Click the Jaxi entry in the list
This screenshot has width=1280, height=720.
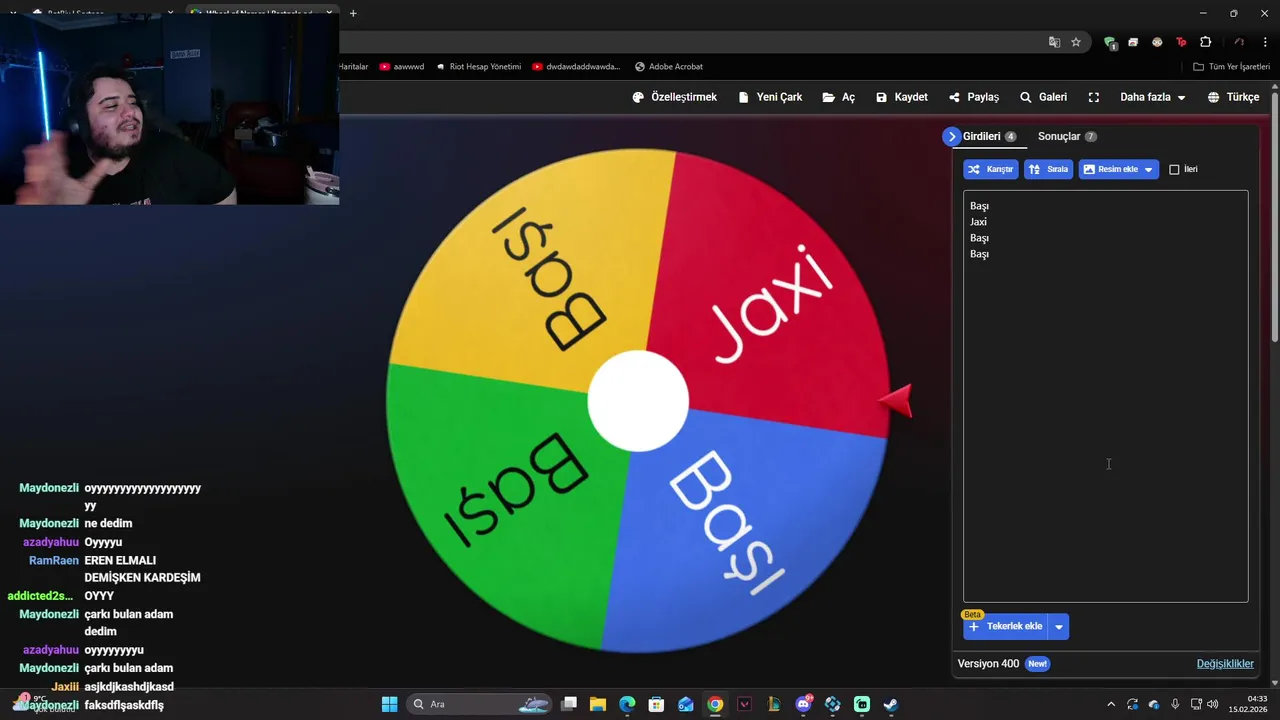[978, 222]
